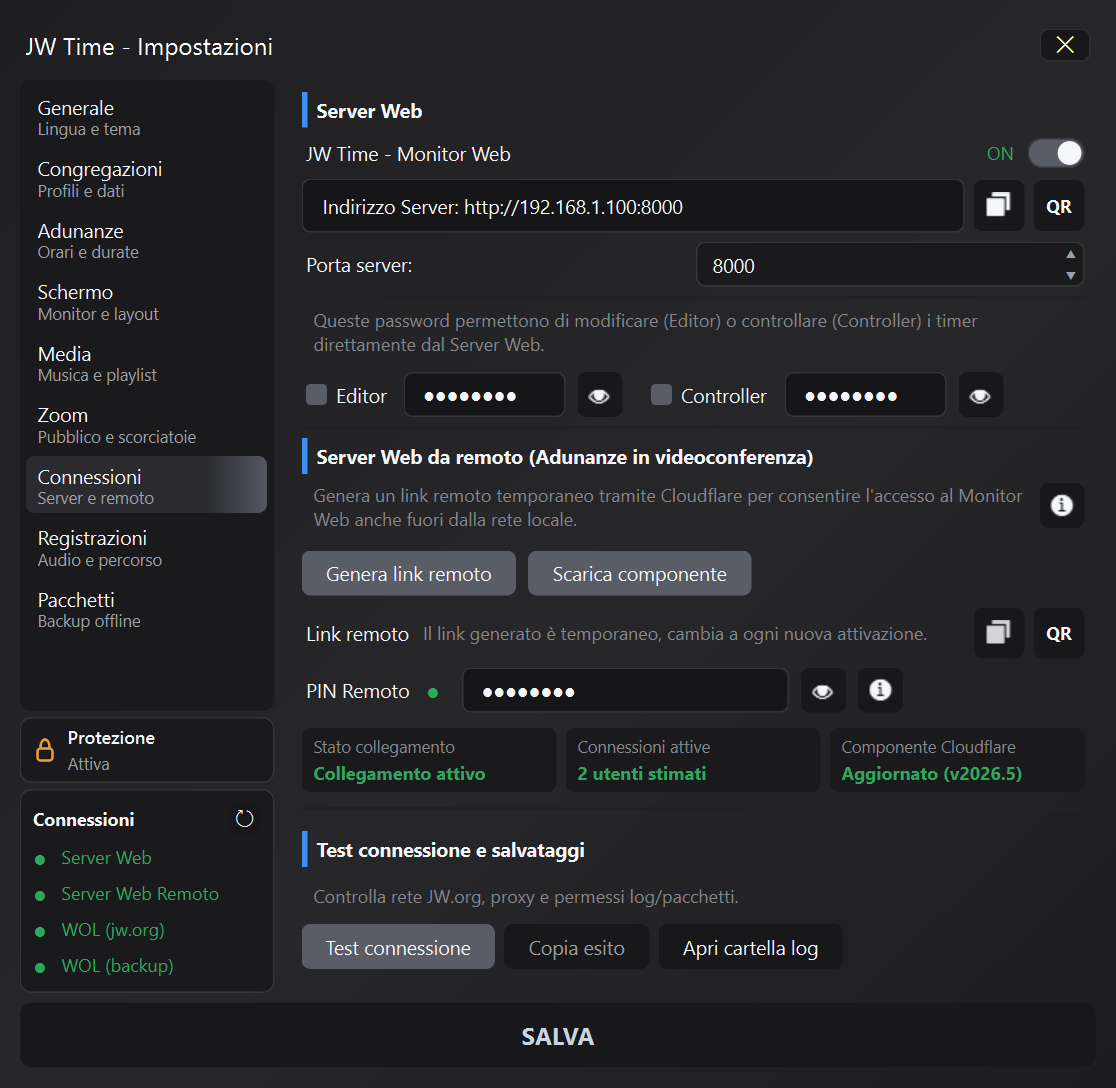Click the ON label of Monitor Web

999,154
